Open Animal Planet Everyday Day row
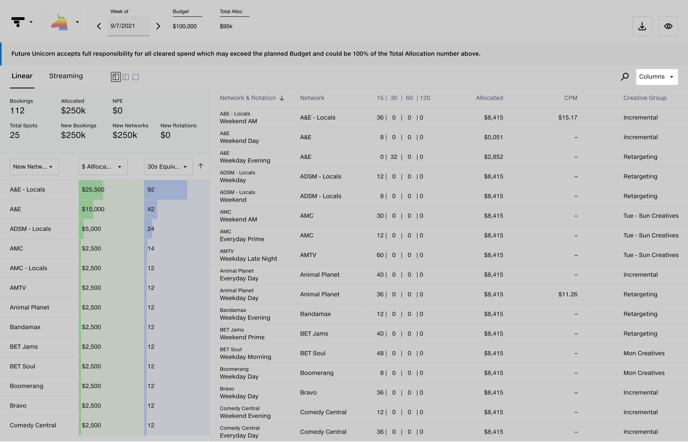The image size is (688, 442). tap(449, 275)
